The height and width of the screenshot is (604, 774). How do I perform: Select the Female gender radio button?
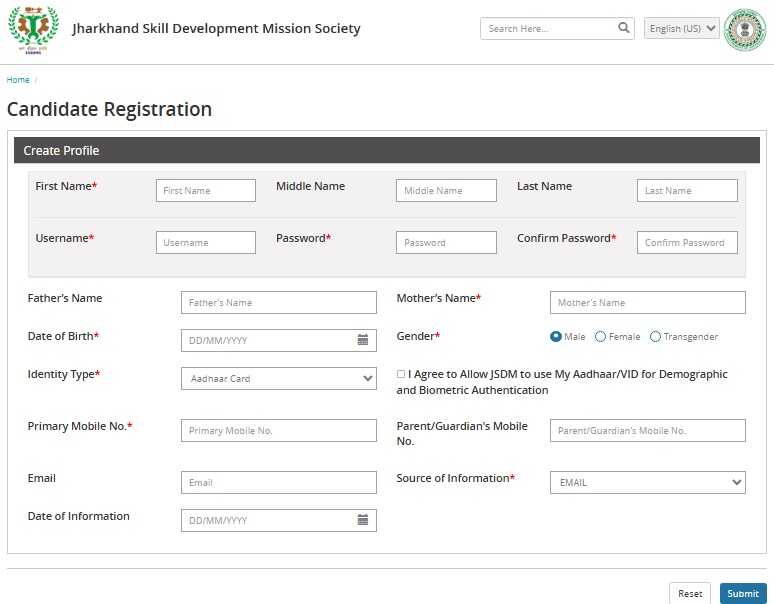tap(600, 337)
